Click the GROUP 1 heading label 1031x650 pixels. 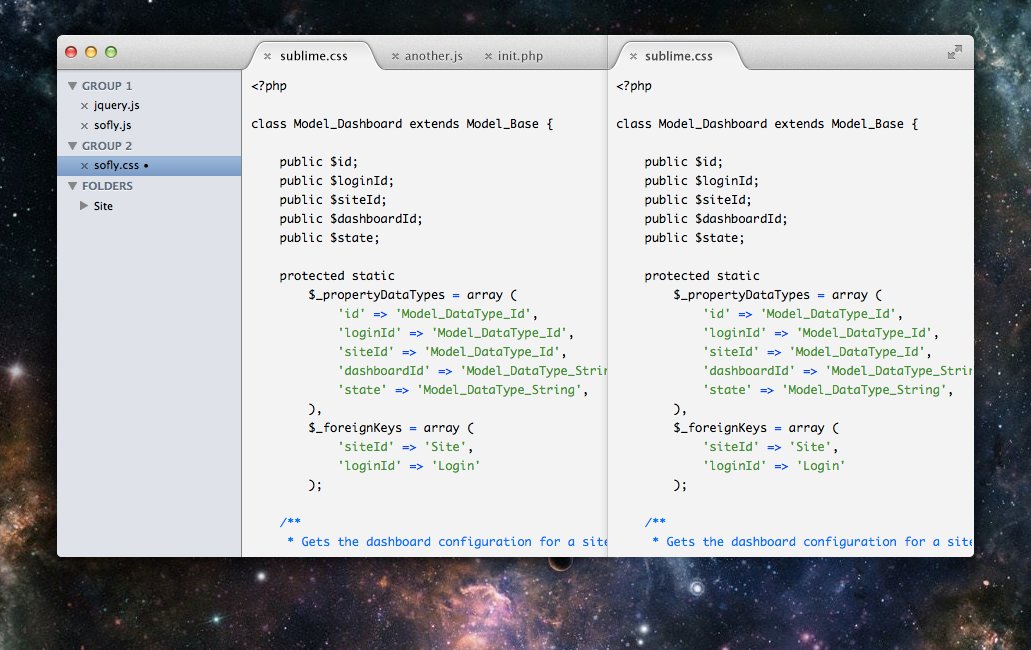107,86
